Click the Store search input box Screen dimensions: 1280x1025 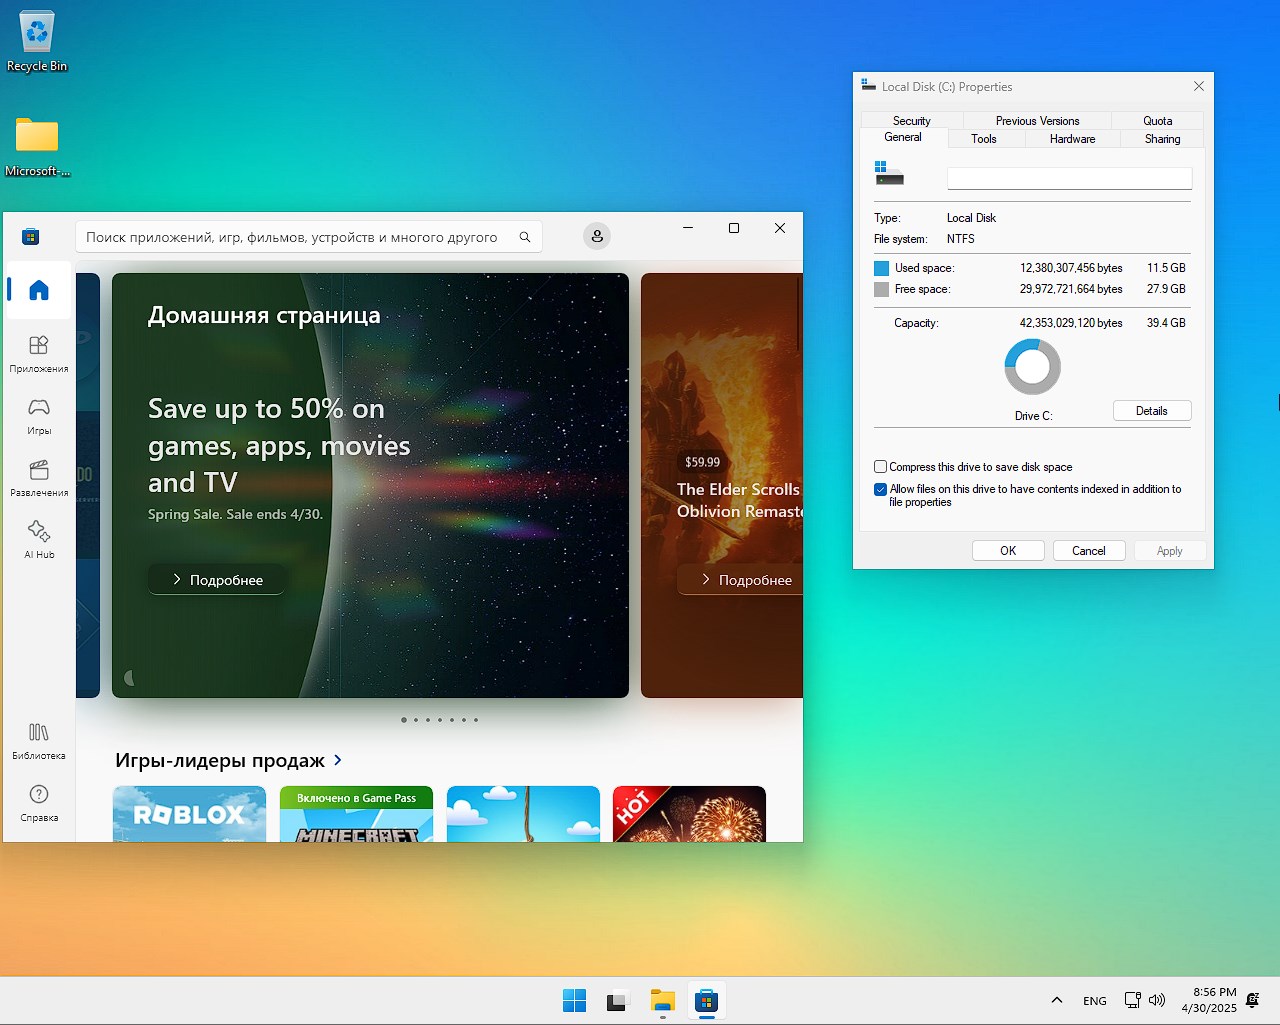coord(309,237)
